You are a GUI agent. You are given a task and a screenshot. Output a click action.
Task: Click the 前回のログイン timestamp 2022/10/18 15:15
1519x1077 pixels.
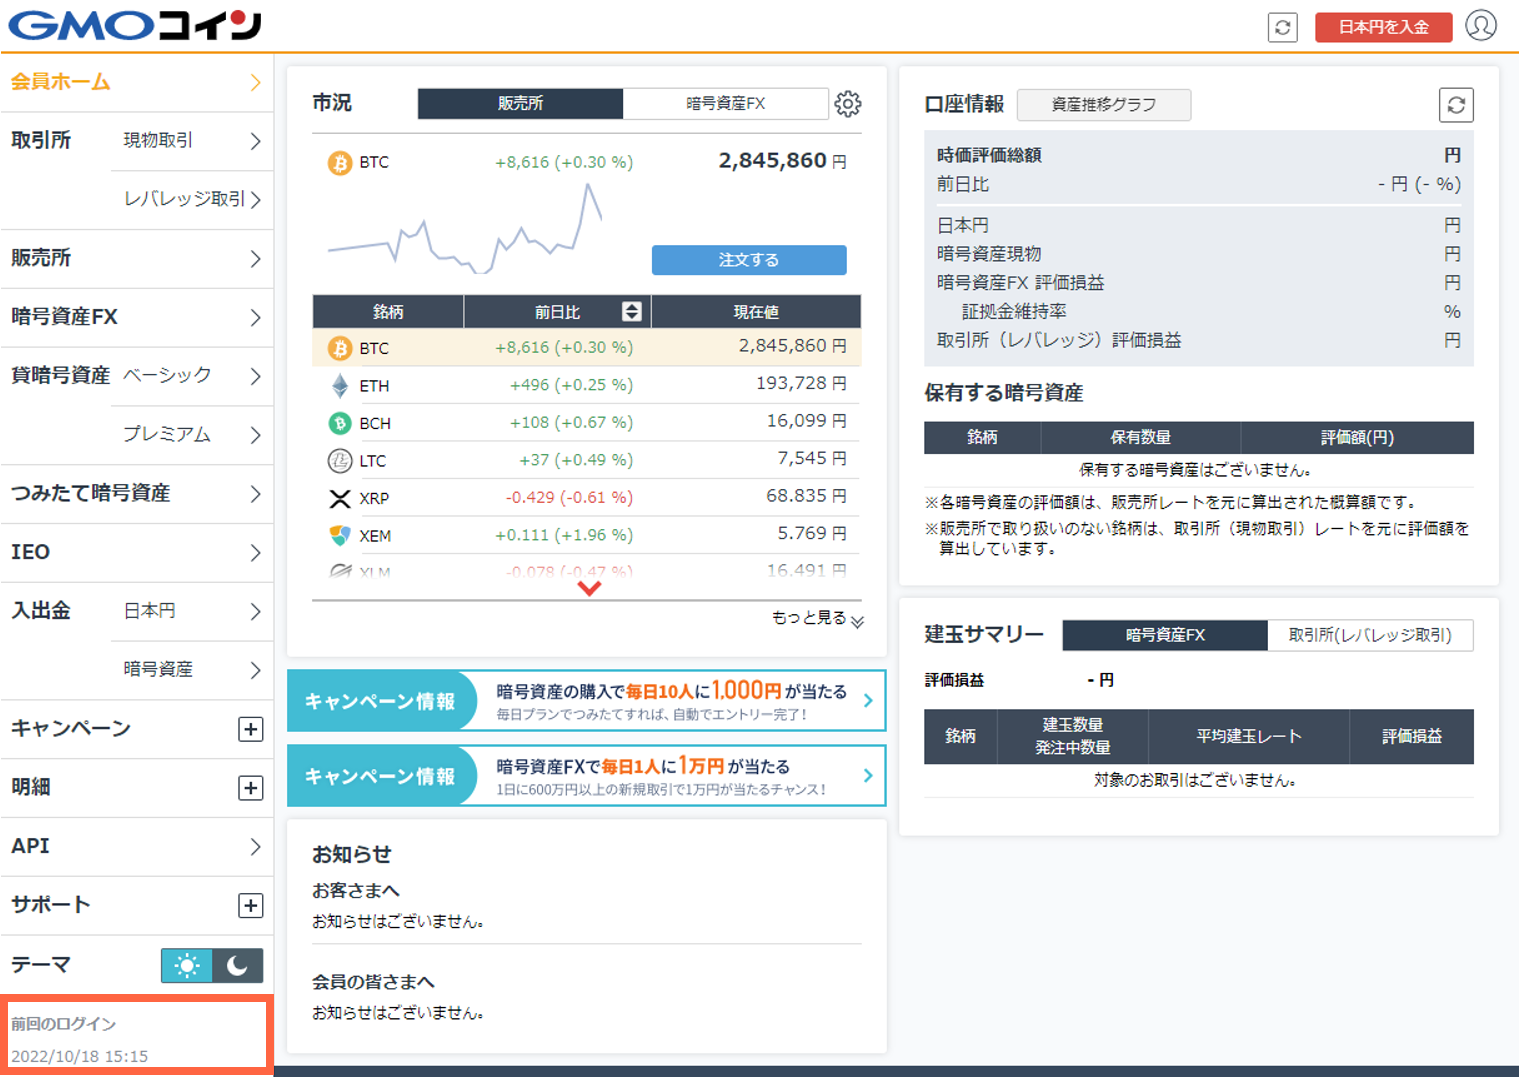(80, 1057)
